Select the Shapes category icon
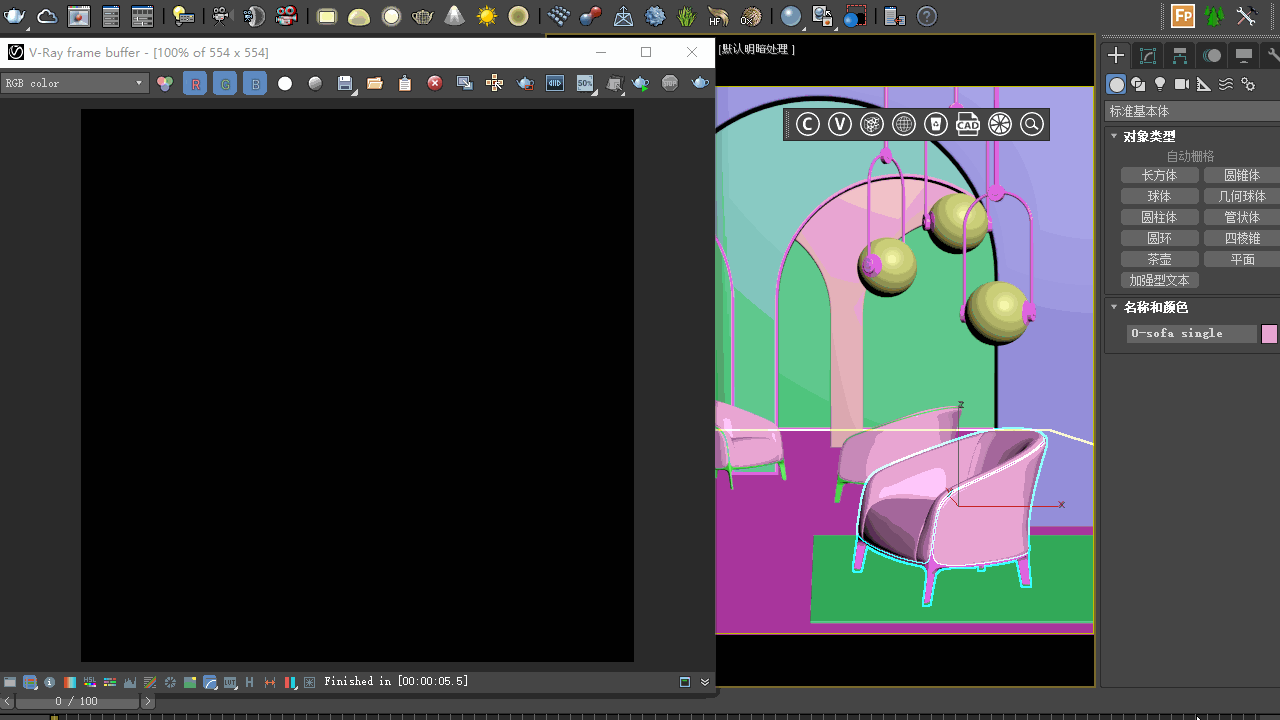 click(x=1138, y=84)
